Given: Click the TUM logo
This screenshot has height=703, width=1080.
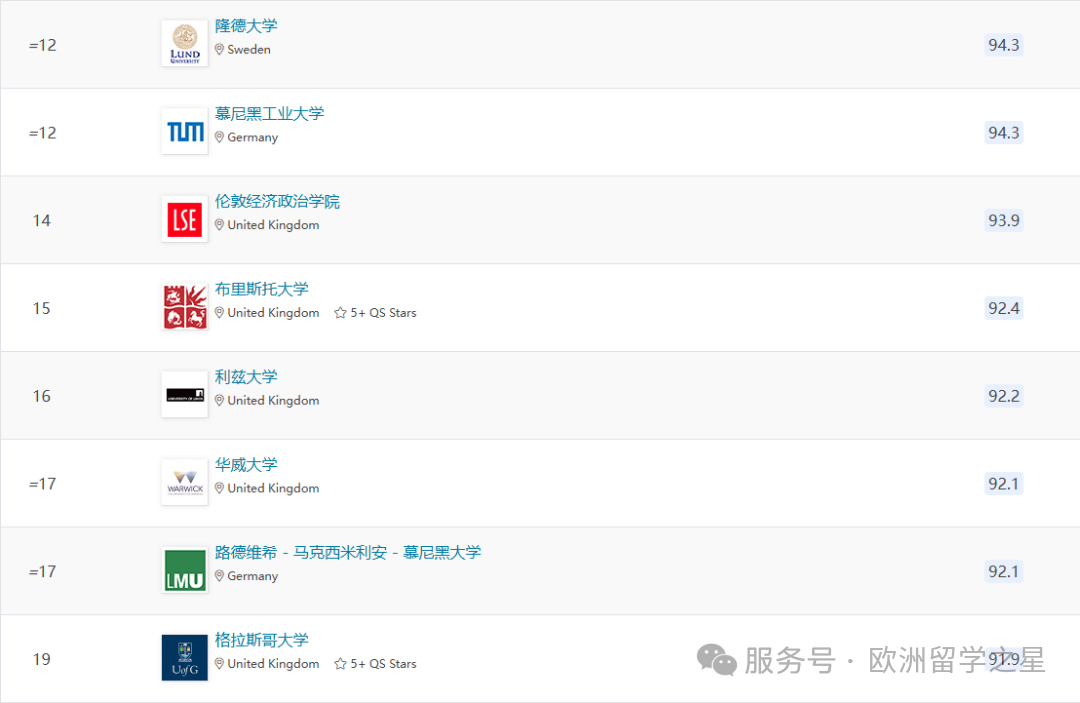Looking at the screenshot, I should point(185,131).
